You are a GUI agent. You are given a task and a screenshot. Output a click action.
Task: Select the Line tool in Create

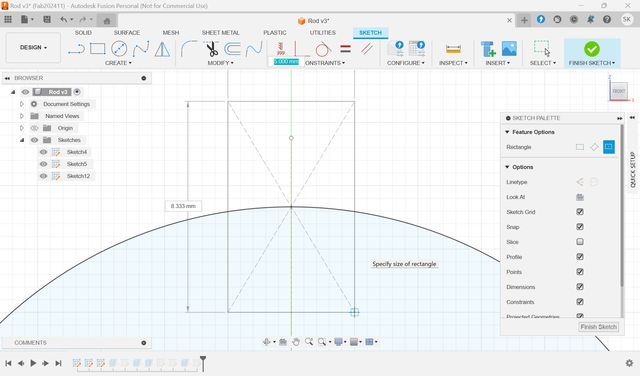76,49
